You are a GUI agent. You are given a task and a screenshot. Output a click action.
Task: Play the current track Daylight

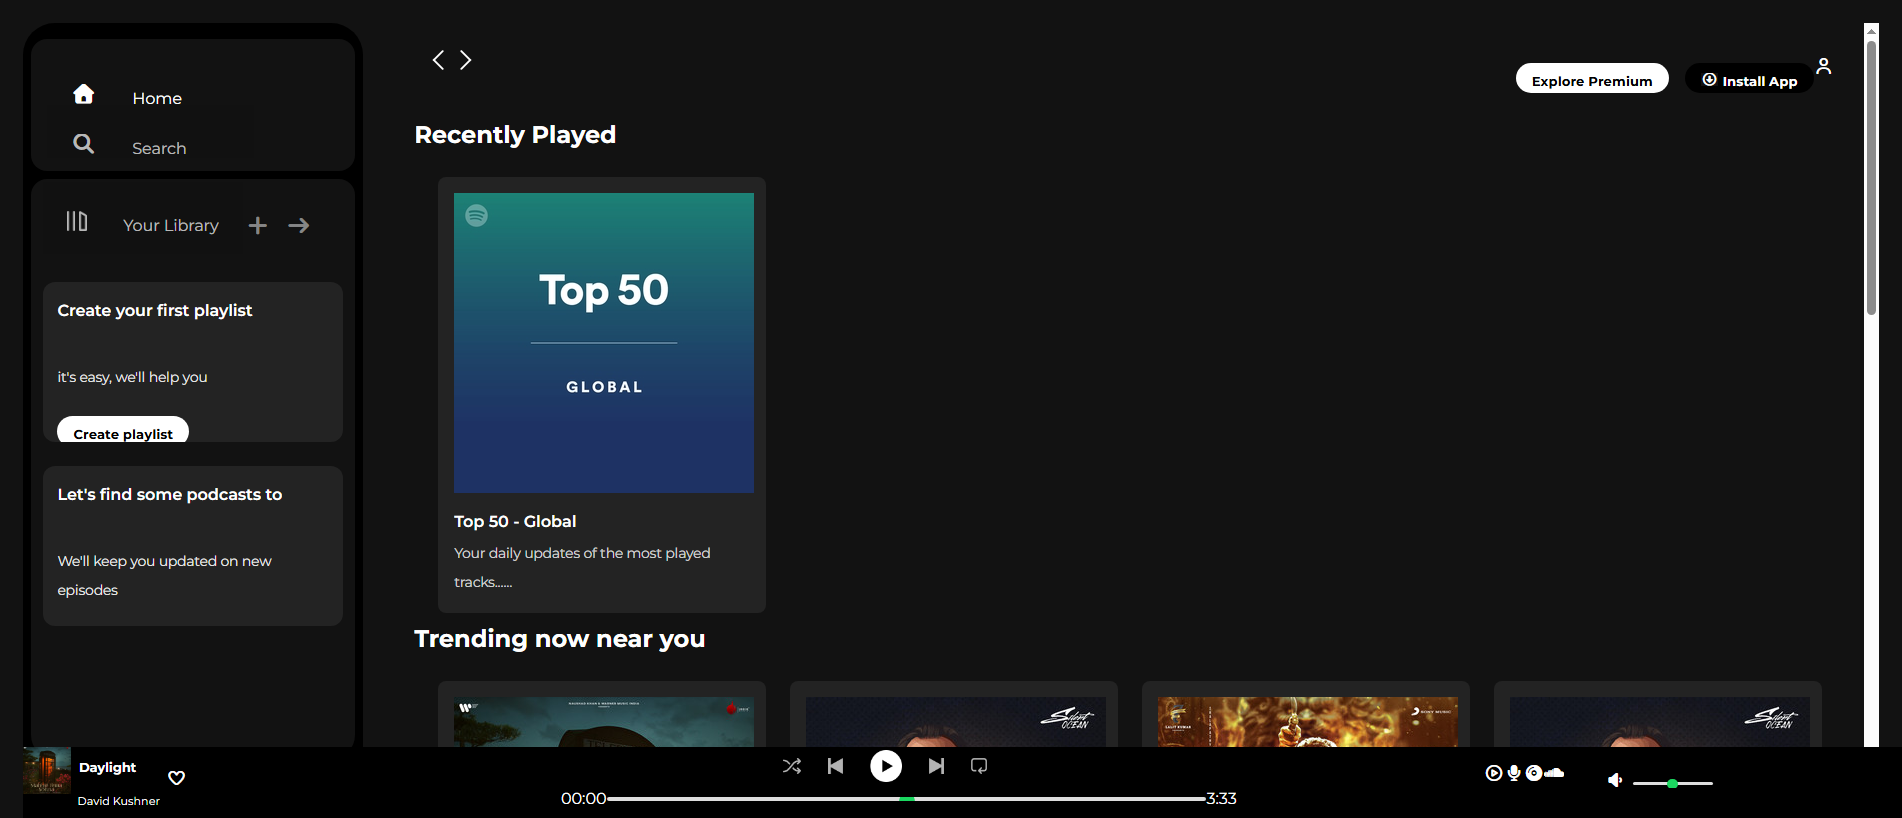[886, 766]
